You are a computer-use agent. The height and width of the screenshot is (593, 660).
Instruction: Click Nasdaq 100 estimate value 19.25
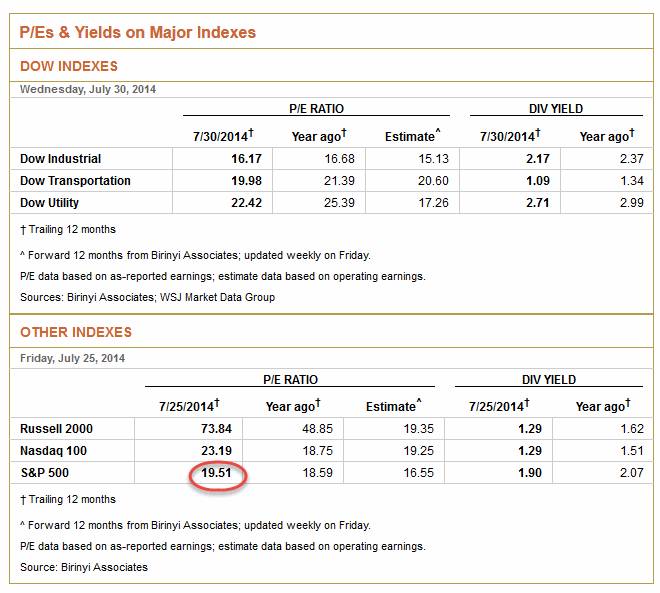418,451
